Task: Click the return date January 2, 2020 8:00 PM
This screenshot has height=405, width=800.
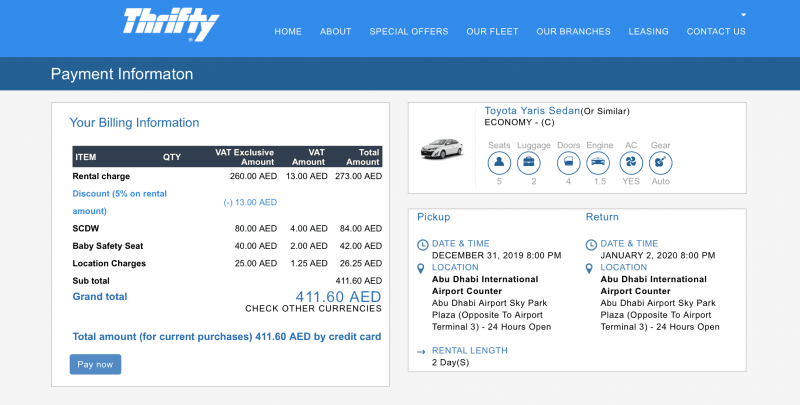Action: tap(658, 256)
